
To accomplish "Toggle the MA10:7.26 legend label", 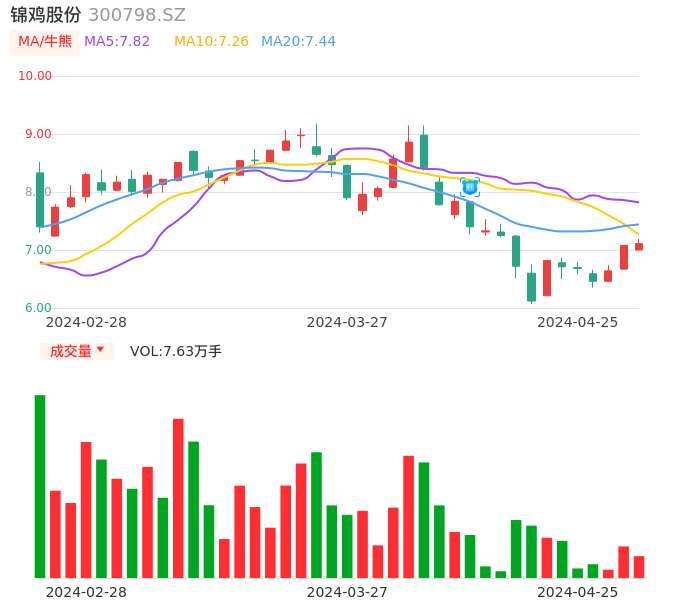I will pyautogui.click(x=211, y=42).
